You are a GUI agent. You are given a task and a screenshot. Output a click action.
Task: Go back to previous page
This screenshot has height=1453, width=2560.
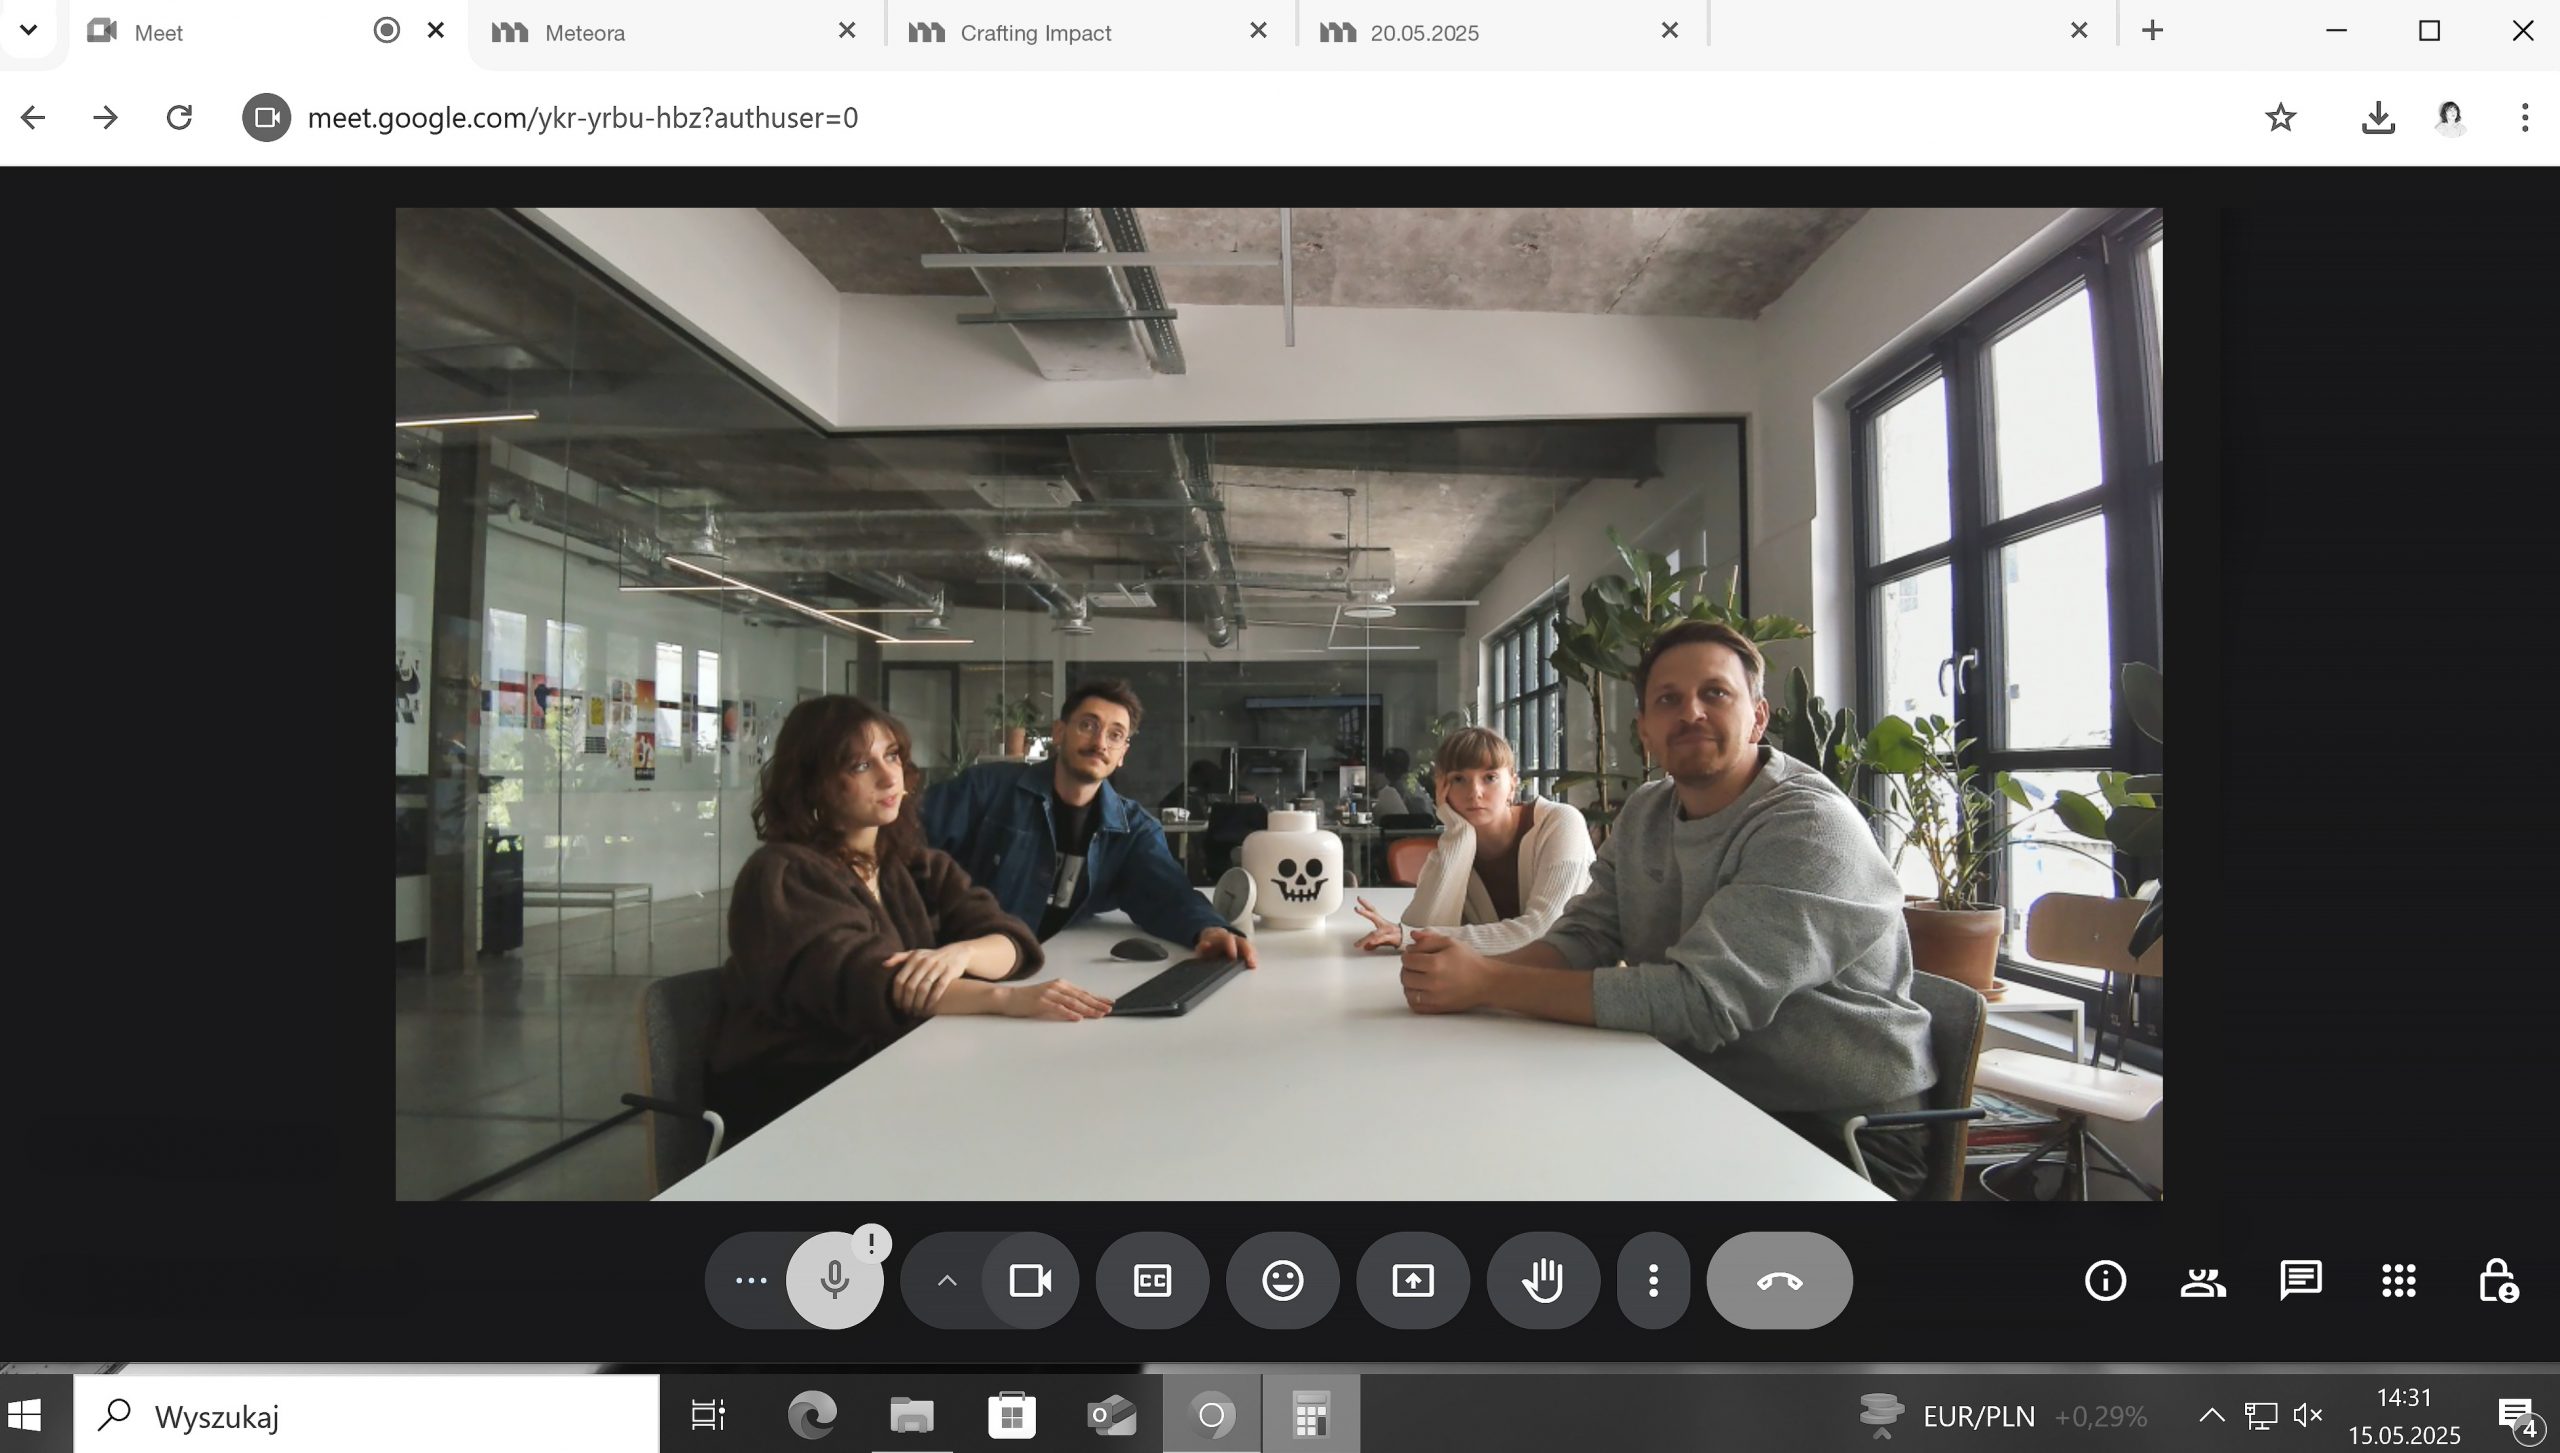point(33,118)
